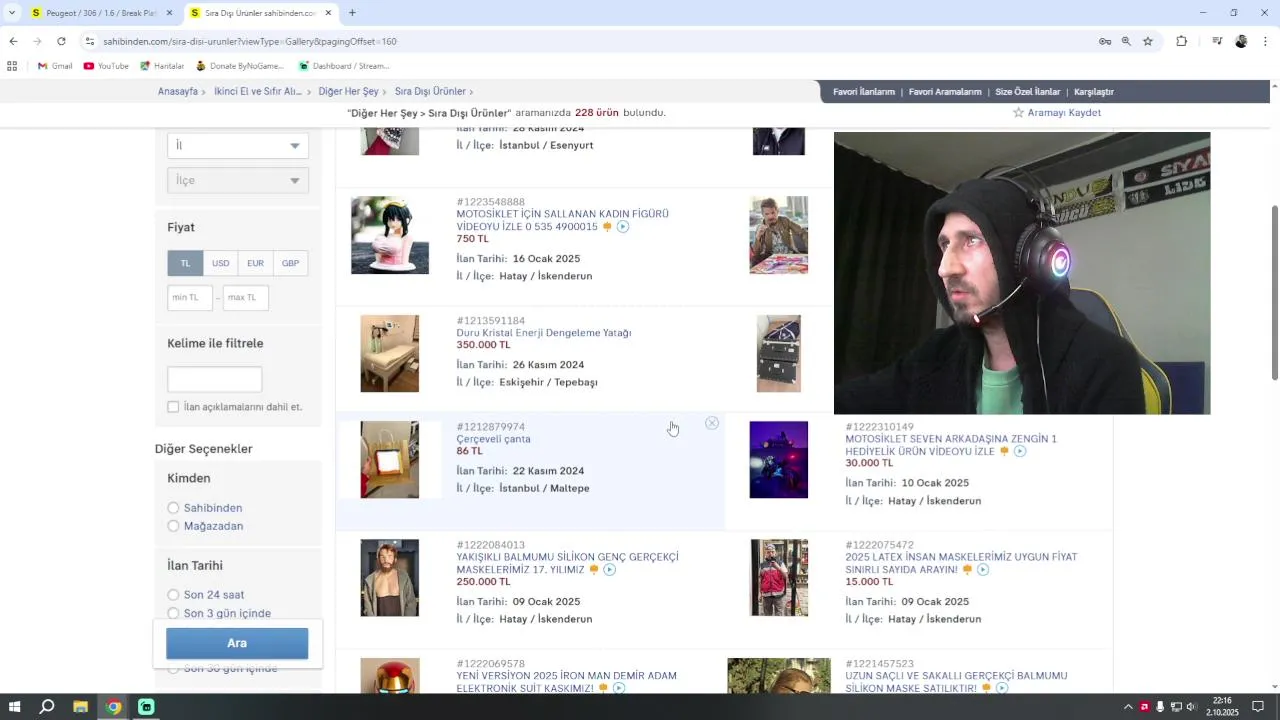1280x720 pixels.
Task: Focus the max TL price field
Action: 246,297
